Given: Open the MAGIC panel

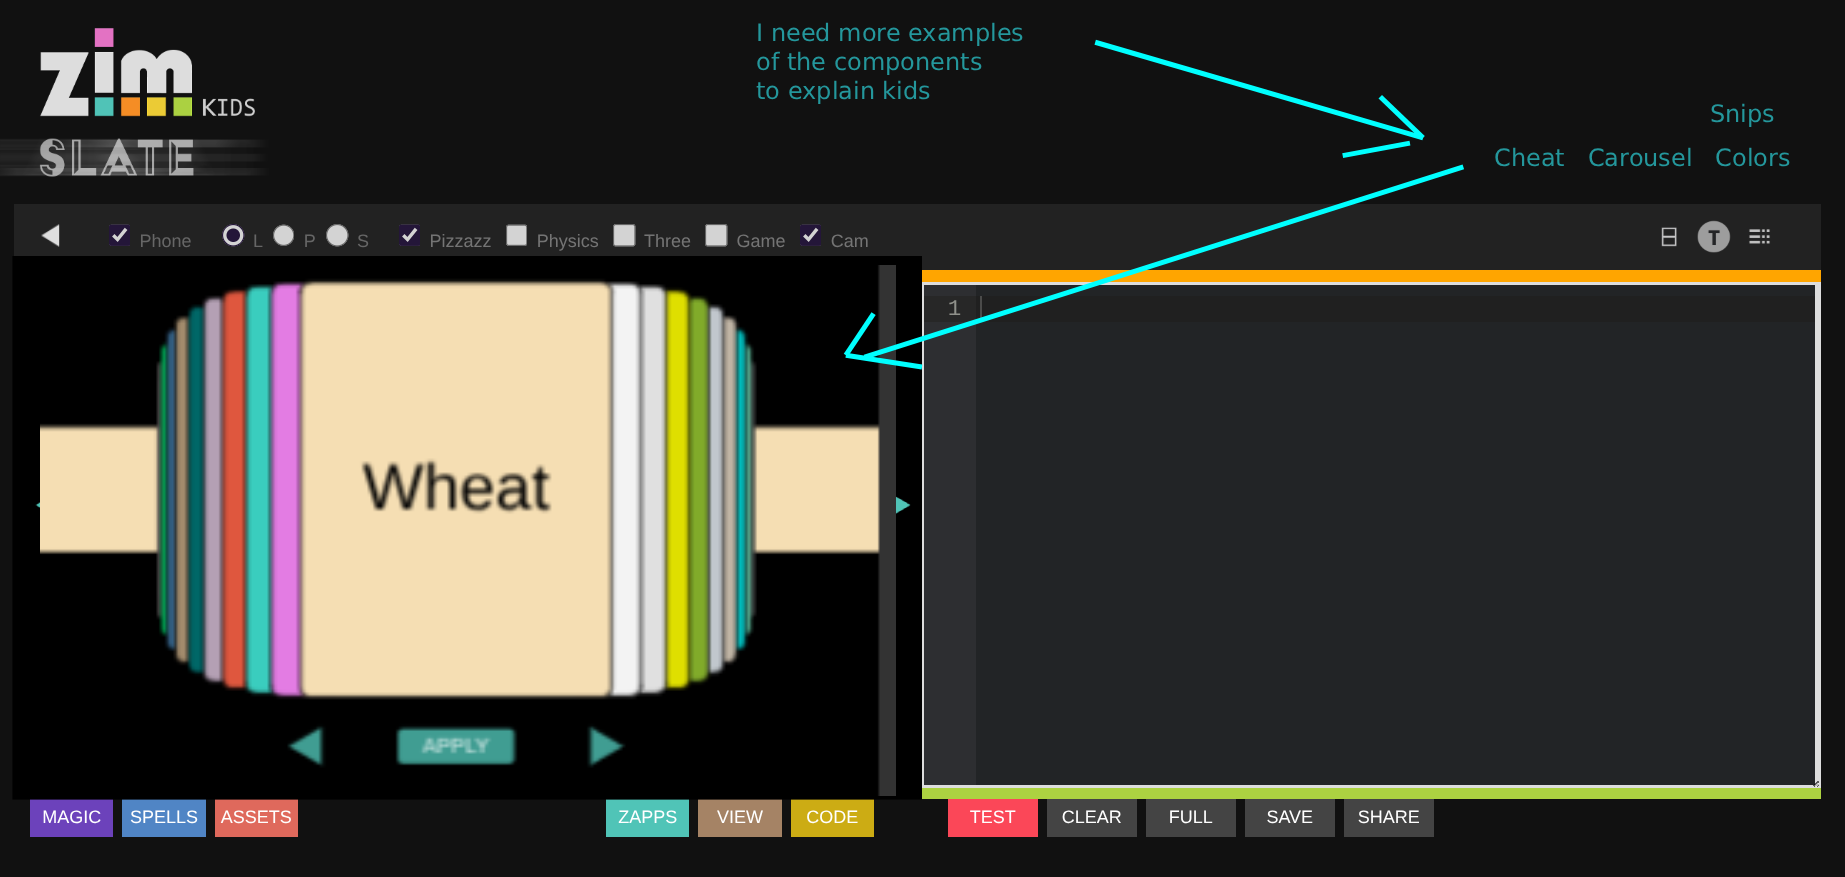Looking at the screenshot, I should click(x=71, y=817).
